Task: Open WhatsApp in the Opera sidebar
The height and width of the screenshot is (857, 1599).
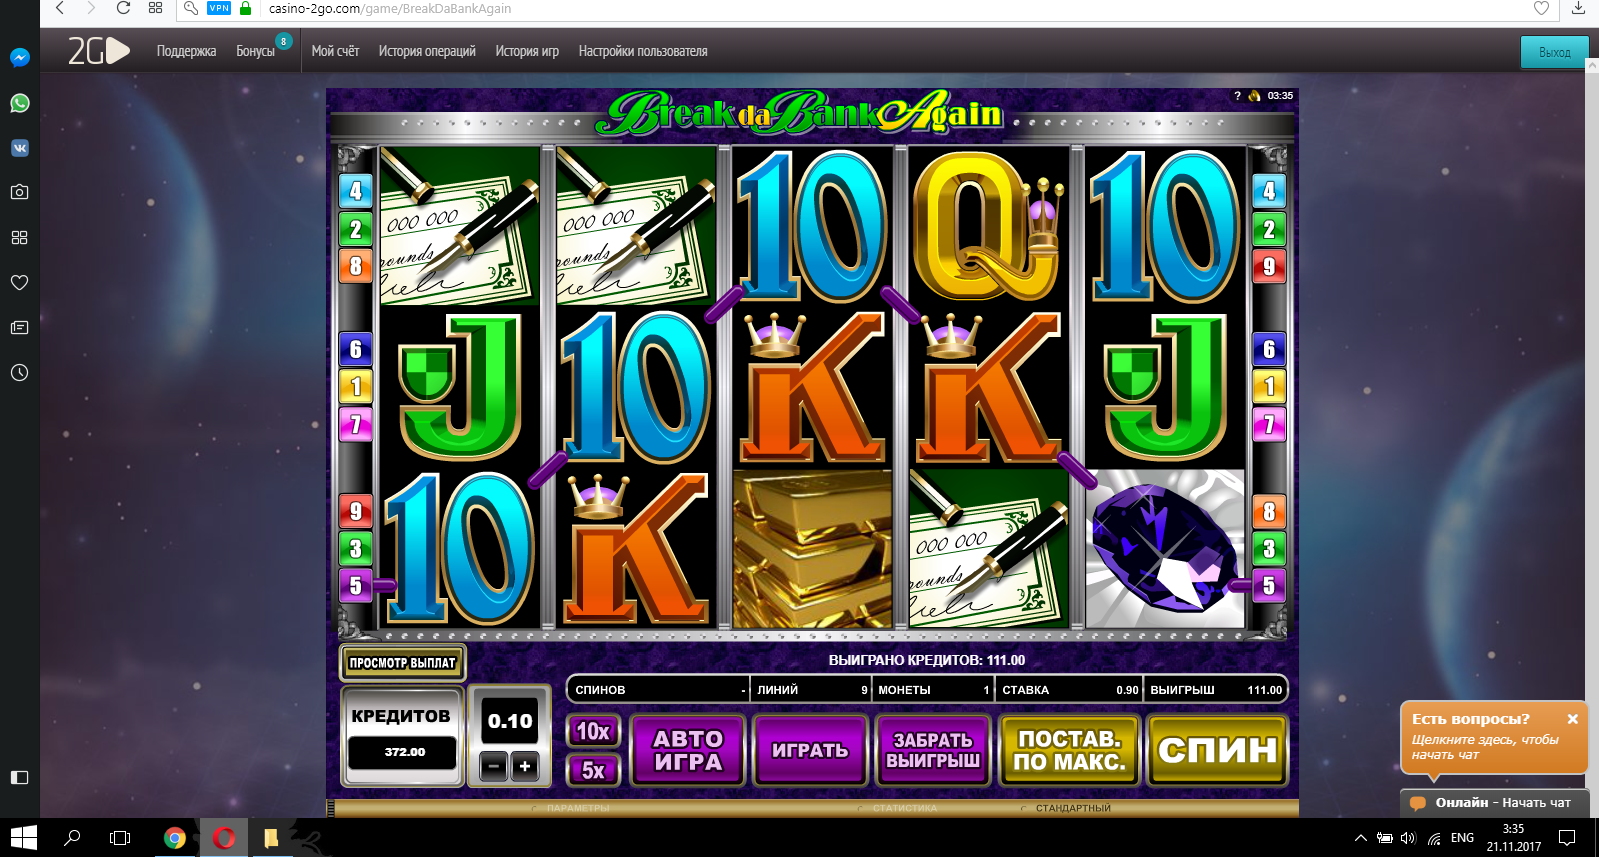Action: 19,103
